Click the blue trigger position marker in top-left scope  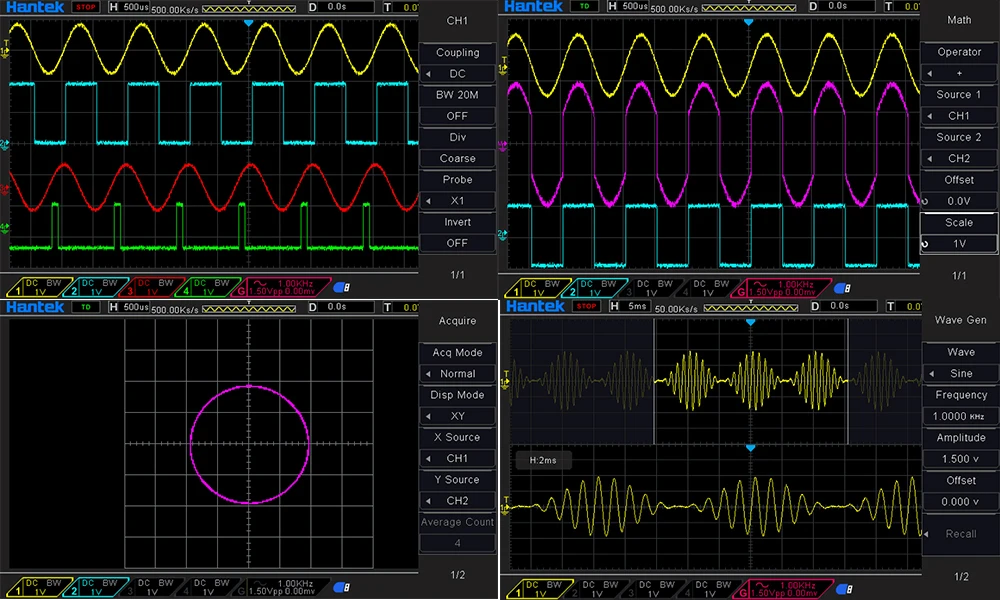tap(249, 23)
